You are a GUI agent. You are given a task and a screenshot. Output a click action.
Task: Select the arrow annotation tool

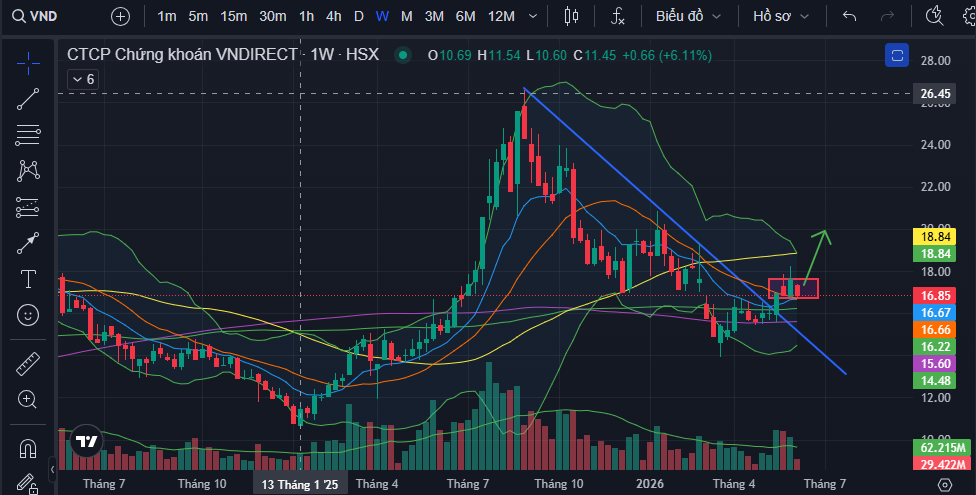click(x=28, y=243)
